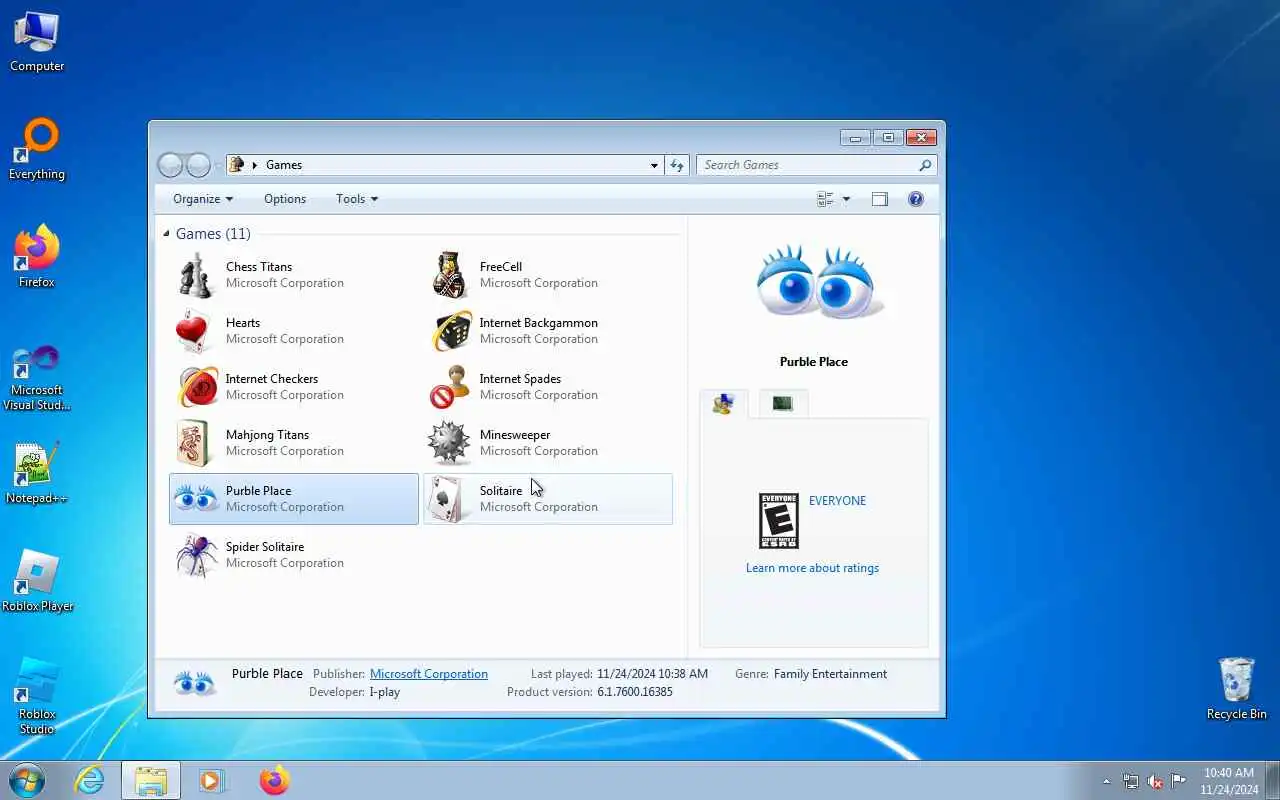Open Firefox from the taskbar
The width and height of the screenshot is (1280, 800).
[274, 780]
